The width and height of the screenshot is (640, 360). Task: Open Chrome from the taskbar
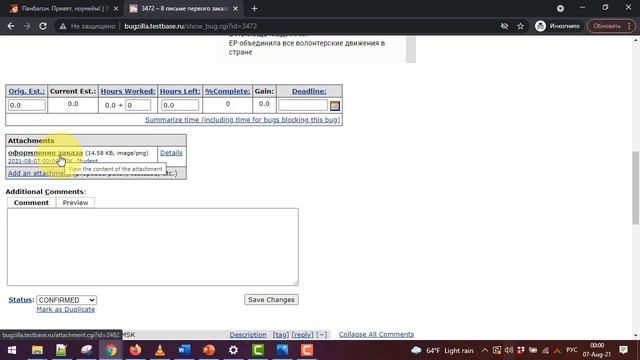point(111,350)
